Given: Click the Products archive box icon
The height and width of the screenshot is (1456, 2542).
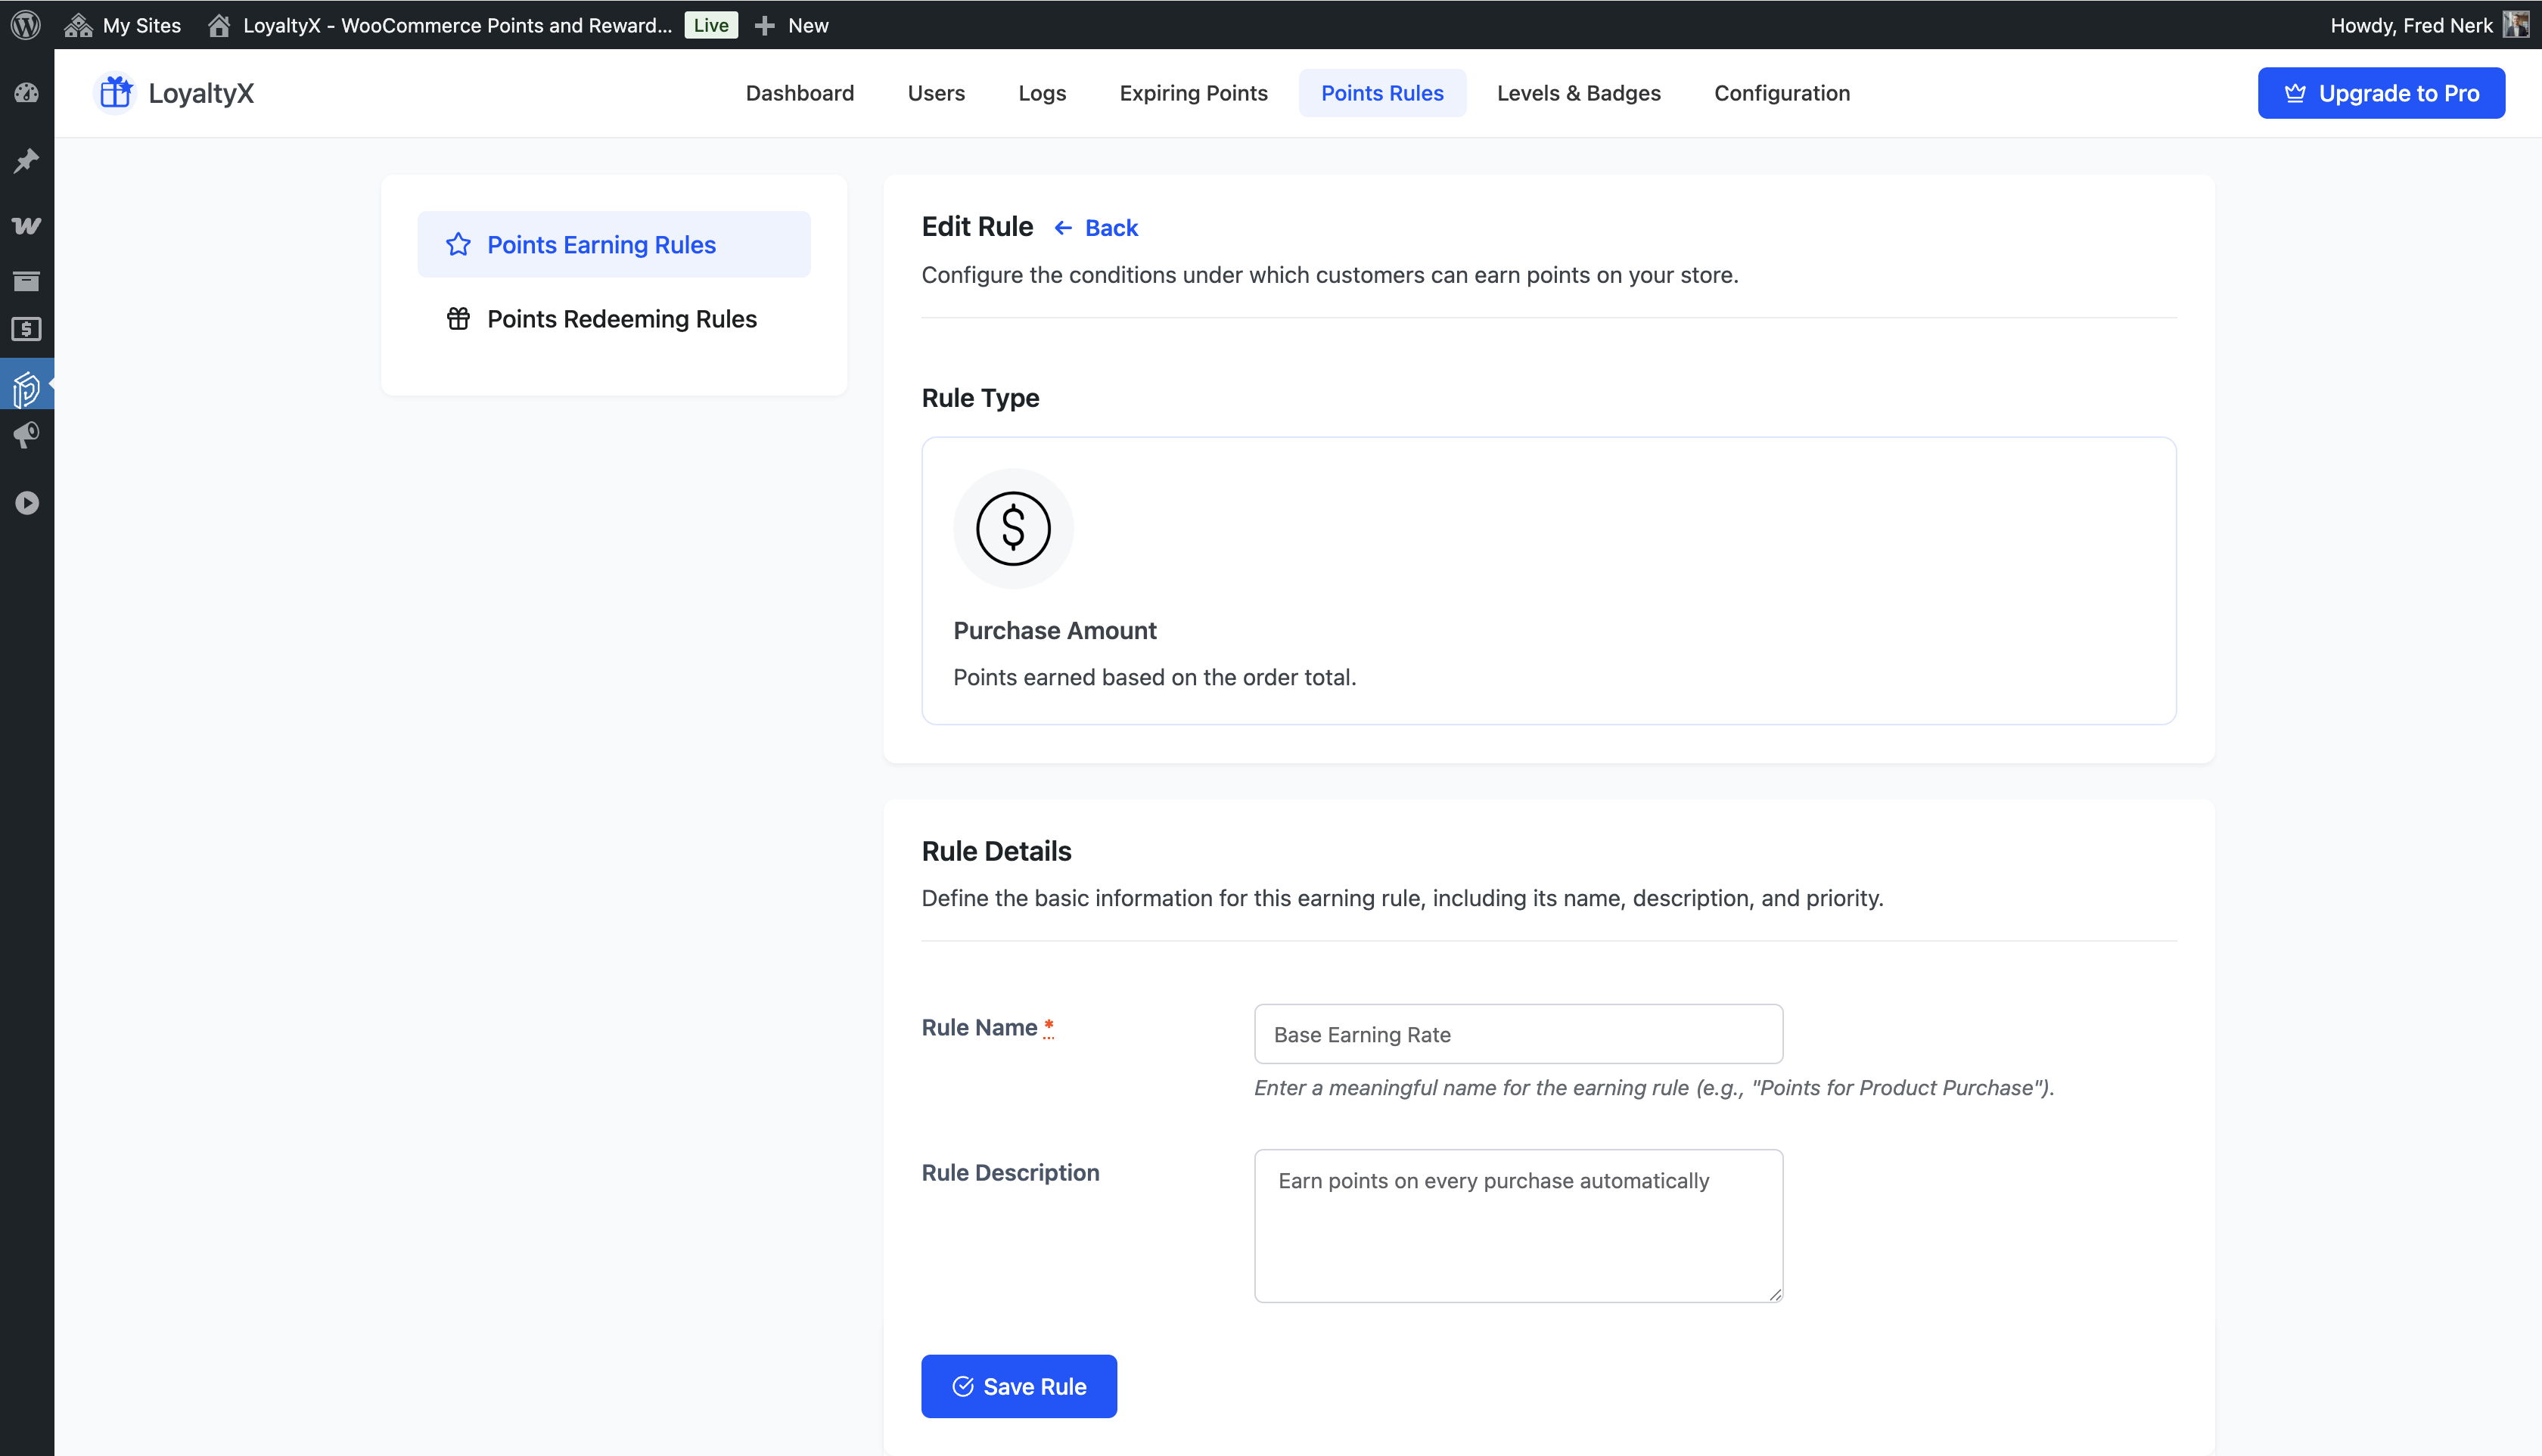Looking at the screenshot, I should [x=26, y=281].
